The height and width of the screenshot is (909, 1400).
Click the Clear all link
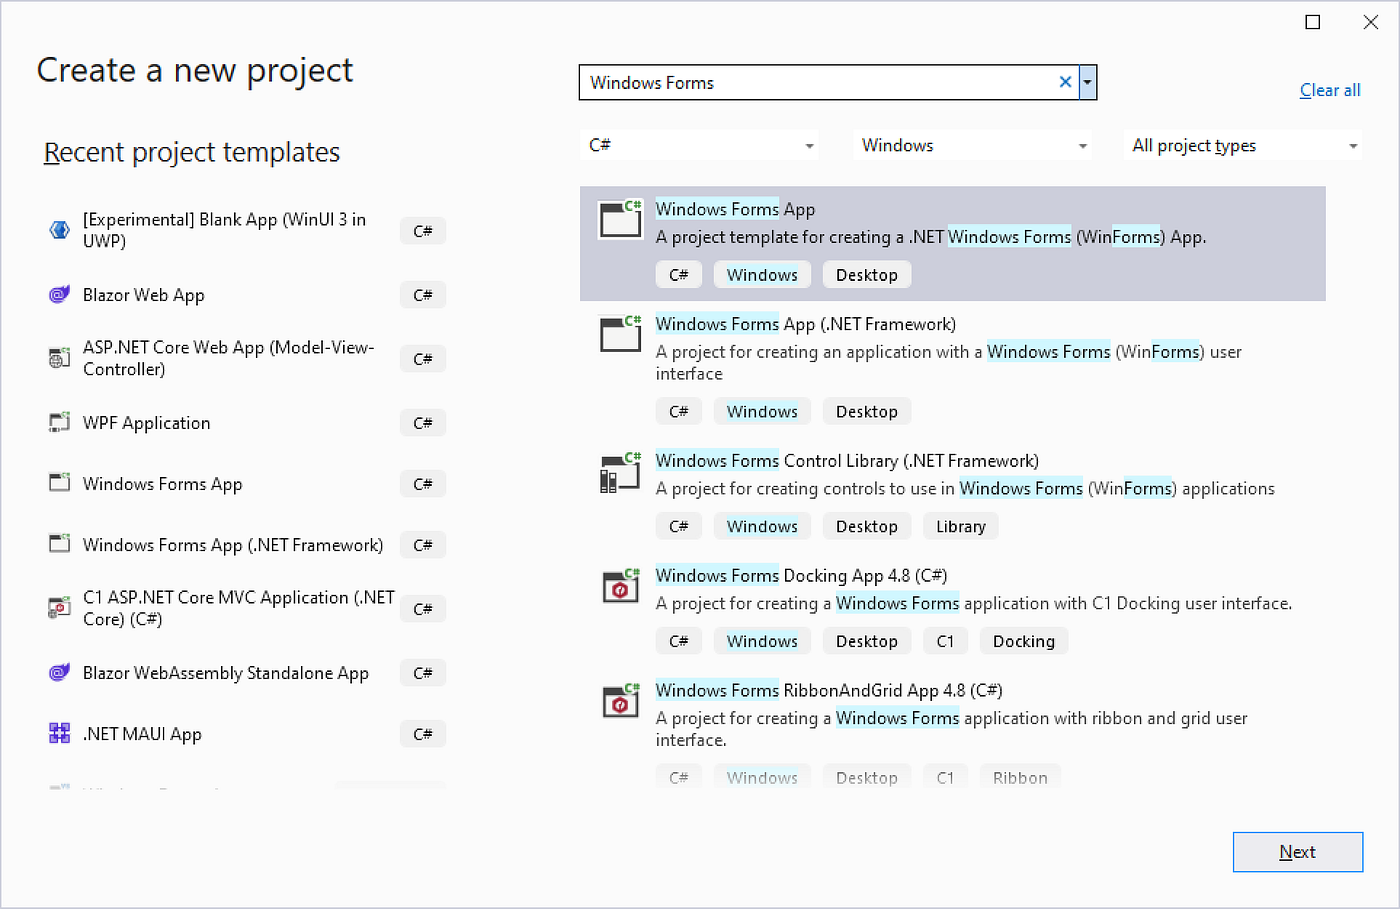[x=1329, y=90]
